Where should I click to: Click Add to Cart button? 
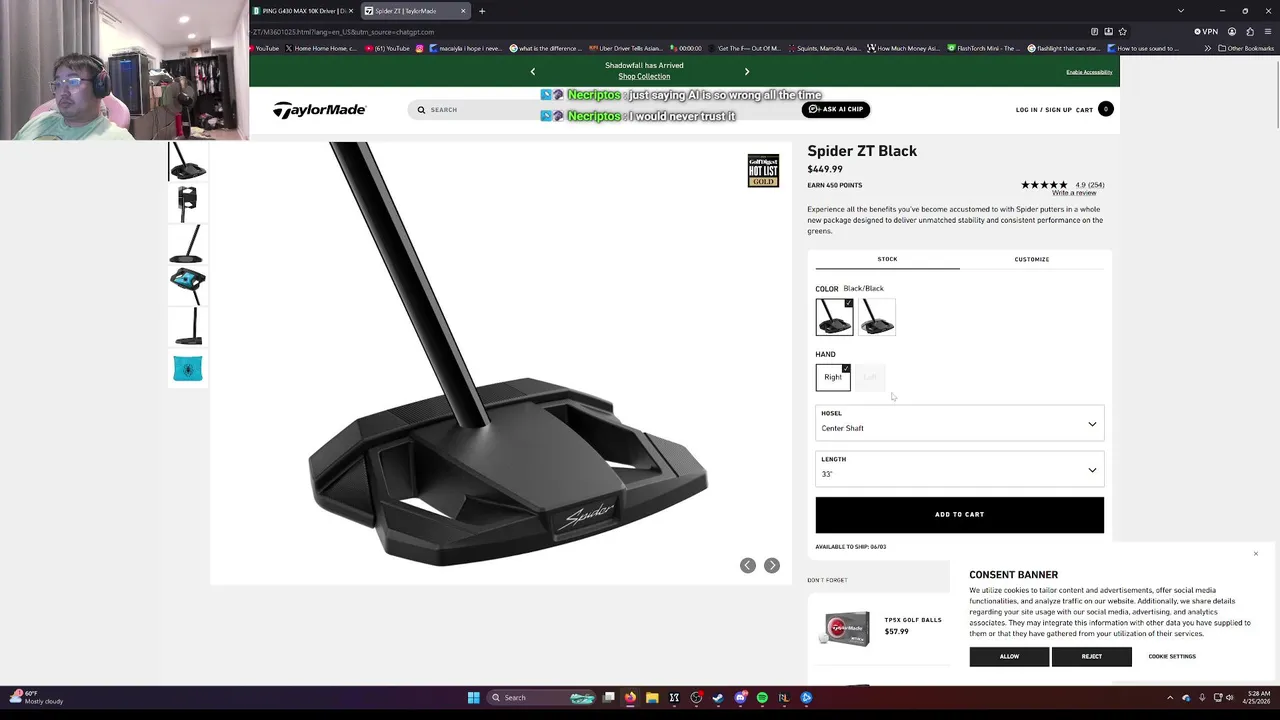(x=960, y=515)
